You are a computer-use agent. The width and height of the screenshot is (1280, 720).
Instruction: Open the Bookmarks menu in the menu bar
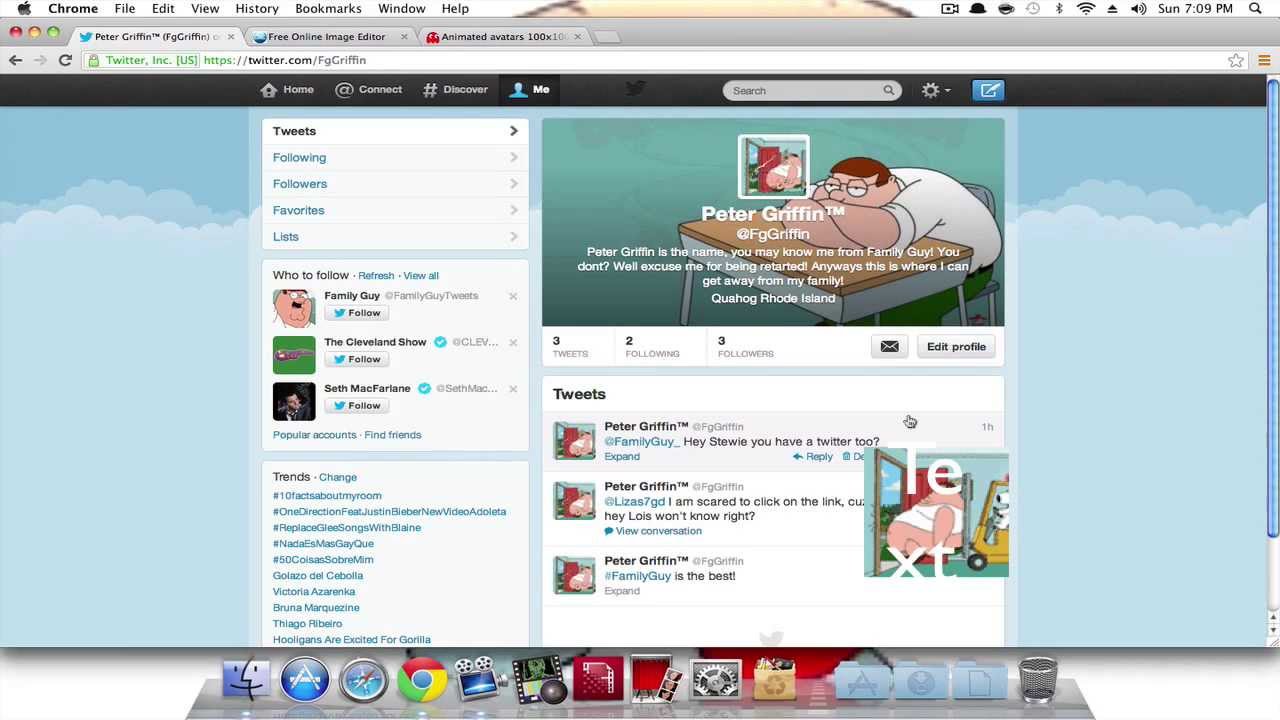pos(328,9)
